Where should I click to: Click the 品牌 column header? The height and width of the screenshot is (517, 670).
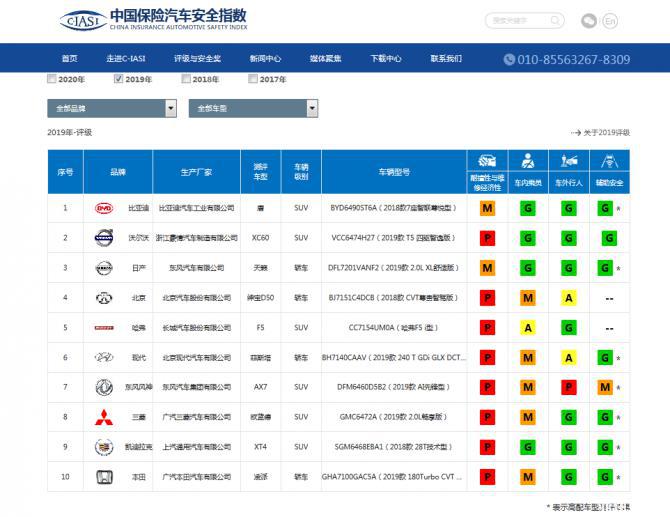click(x=118, y=172)
